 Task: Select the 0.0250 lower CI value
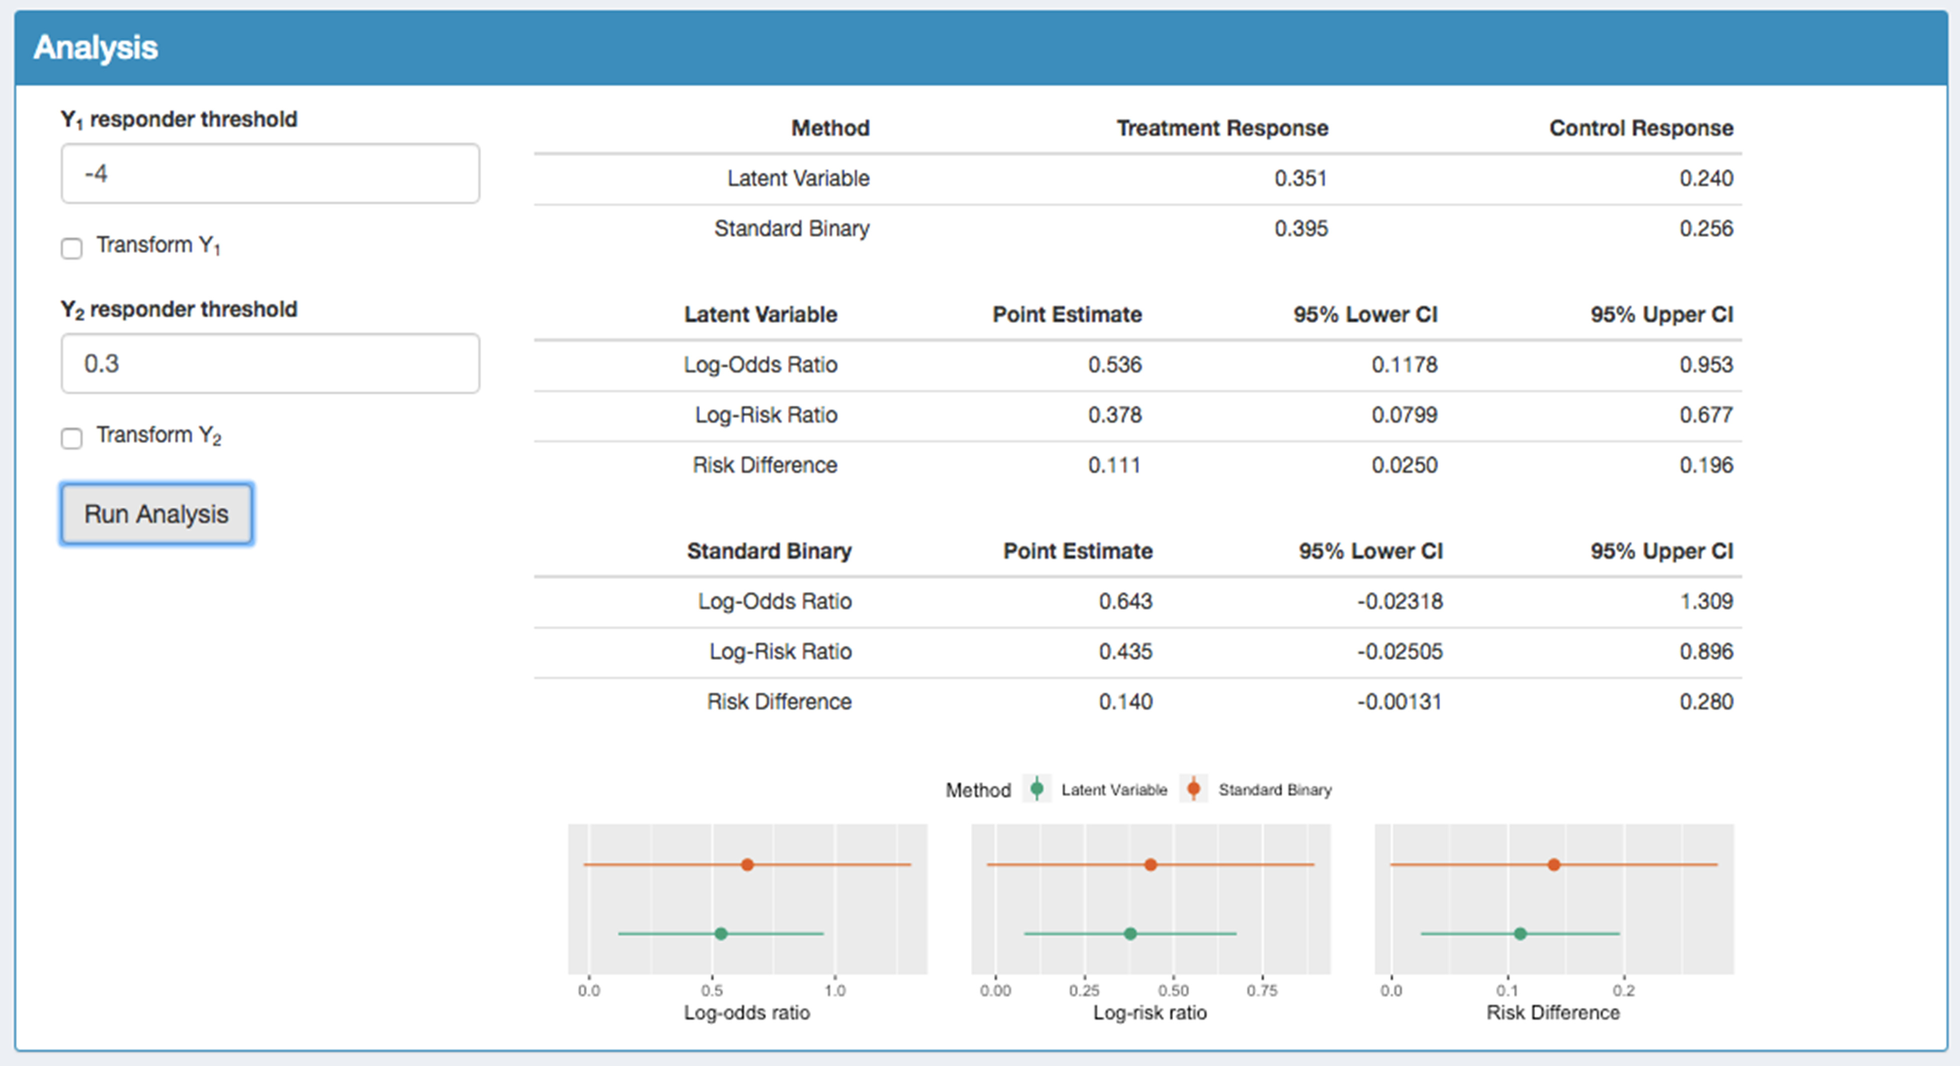pyautogui.click(x=1404, y=465)
